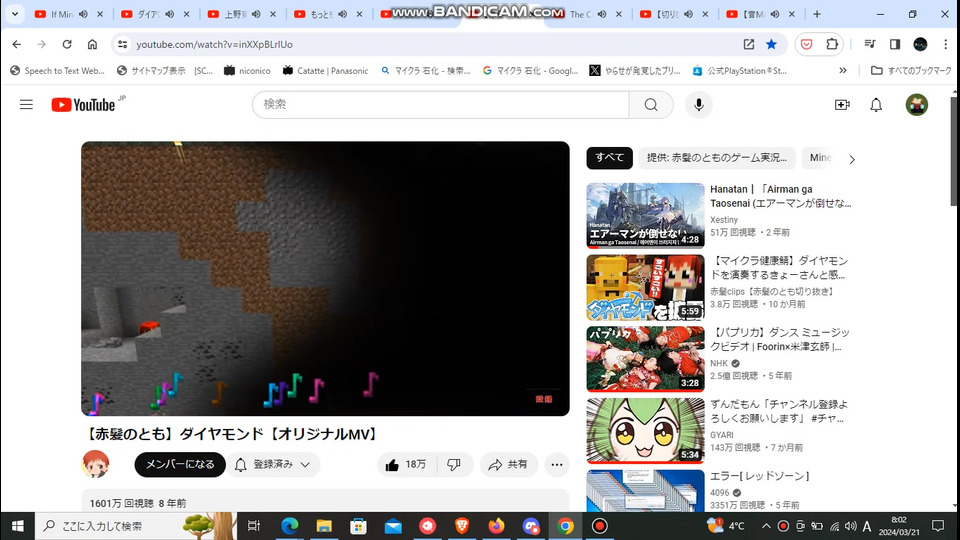Open the volume control in system tray
The image size is (960, 540).
coord(850,526)
